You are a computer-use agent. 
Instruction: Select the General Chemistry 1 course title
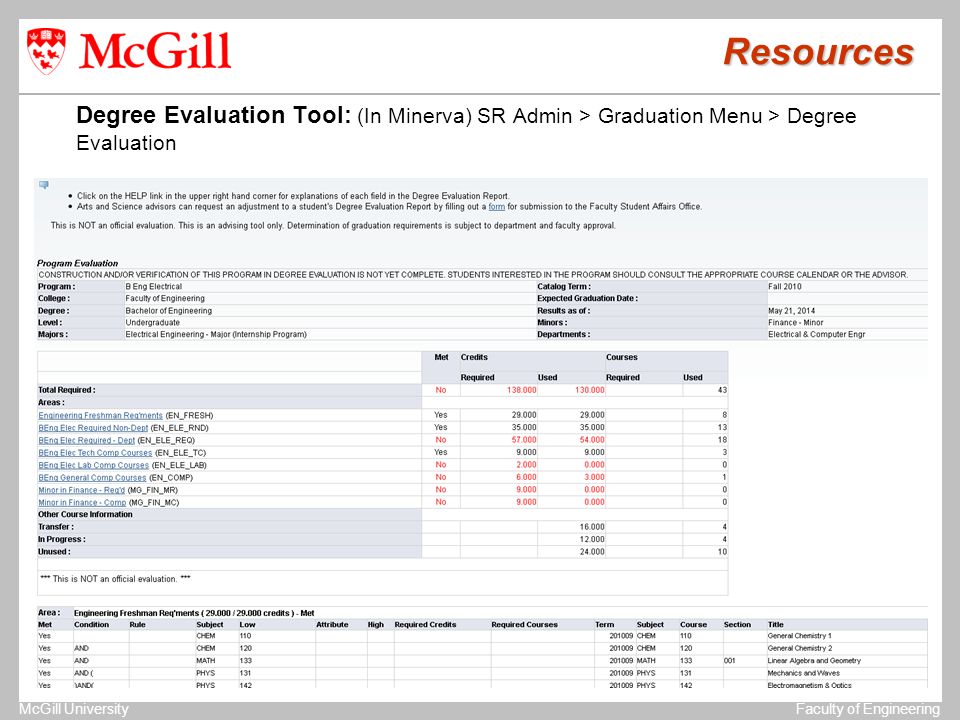tap(799, 636)
